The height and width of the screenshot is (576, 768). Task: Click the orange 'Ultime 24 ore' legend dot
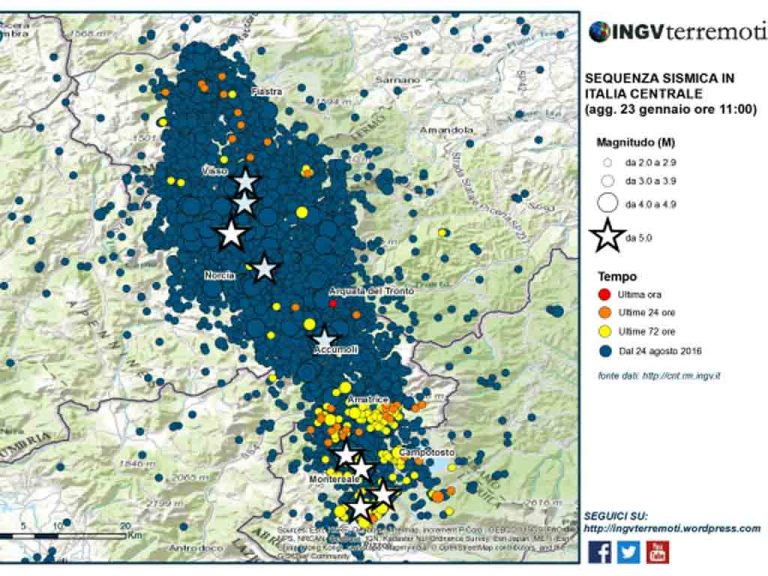604,312
